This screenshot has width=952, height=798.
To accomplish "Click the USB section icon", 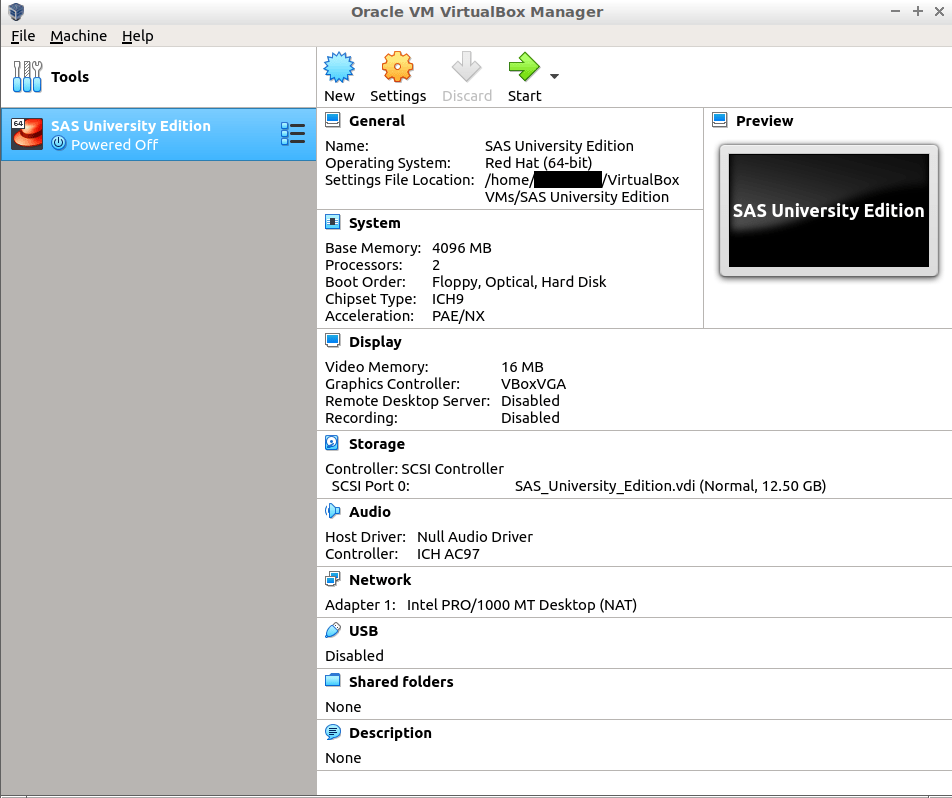I will point(333,630).
